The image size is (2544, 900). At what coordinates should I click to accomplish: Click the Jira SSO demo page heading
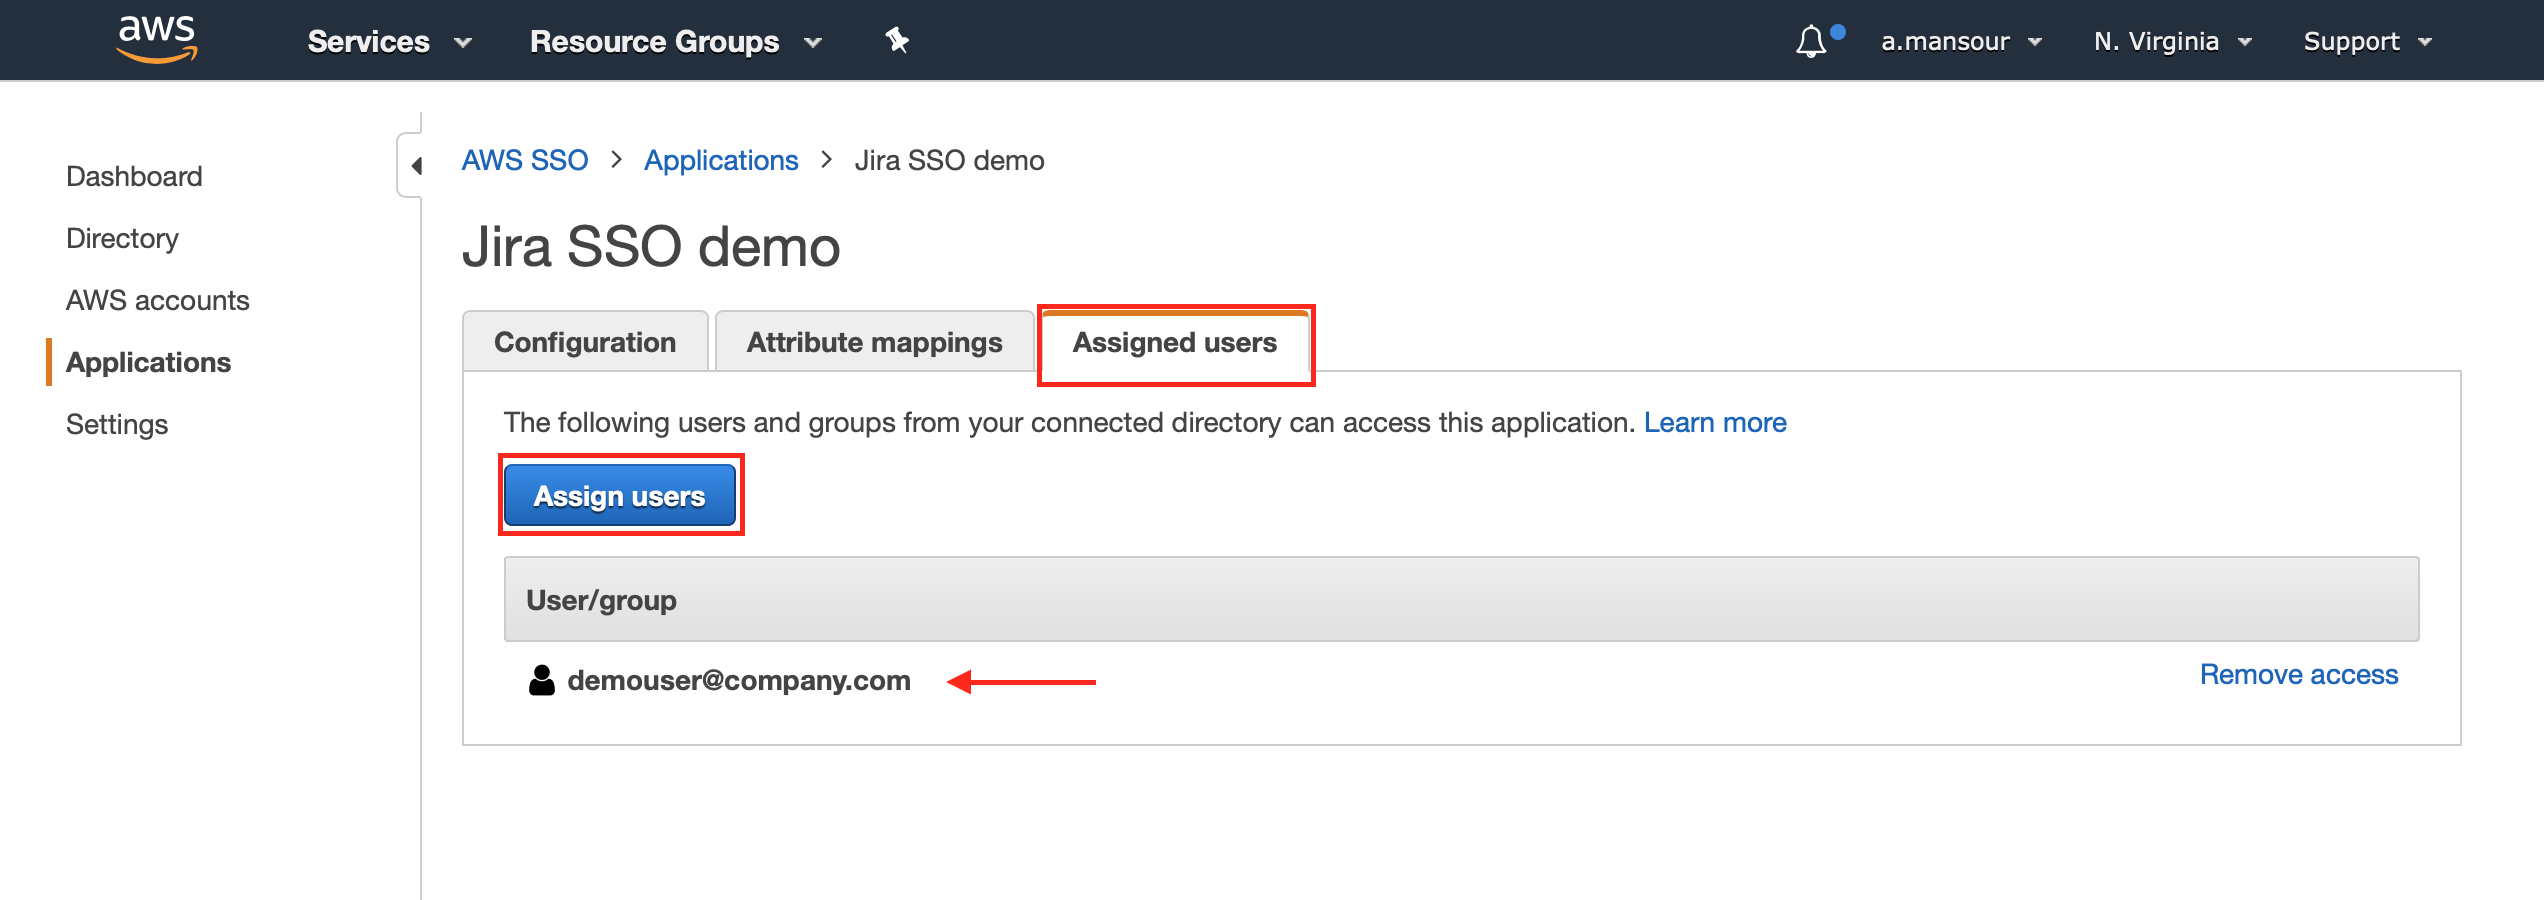[x=651, y=246]
